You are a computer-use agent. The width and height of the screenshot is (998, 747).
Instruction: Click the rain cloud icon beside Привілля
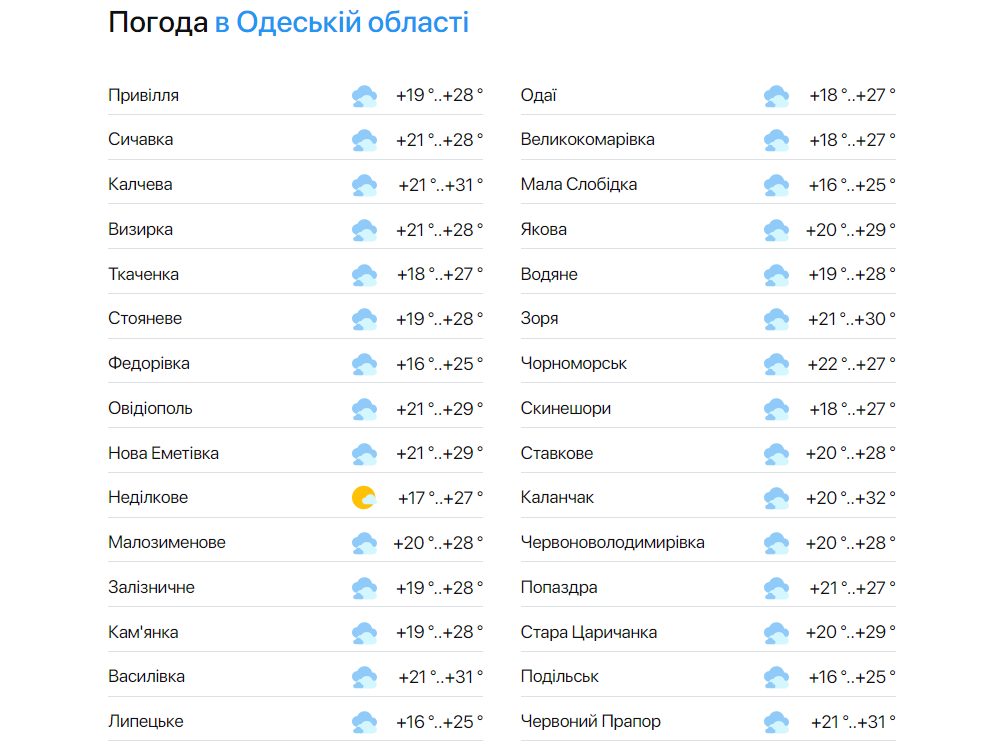364,95
